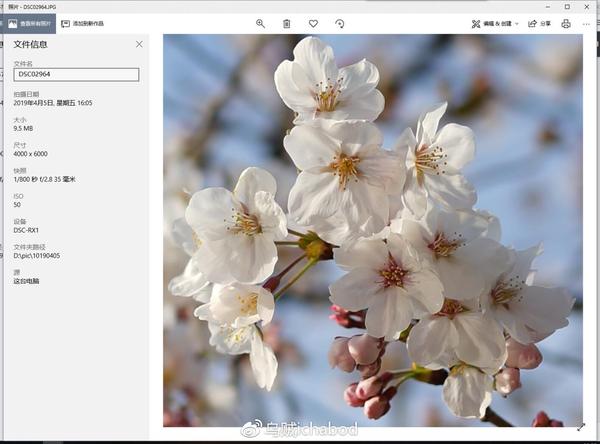The width and height of the screenshot is (600, 444).
Task: Click the Share button
Action: click(x=539, y=24)
